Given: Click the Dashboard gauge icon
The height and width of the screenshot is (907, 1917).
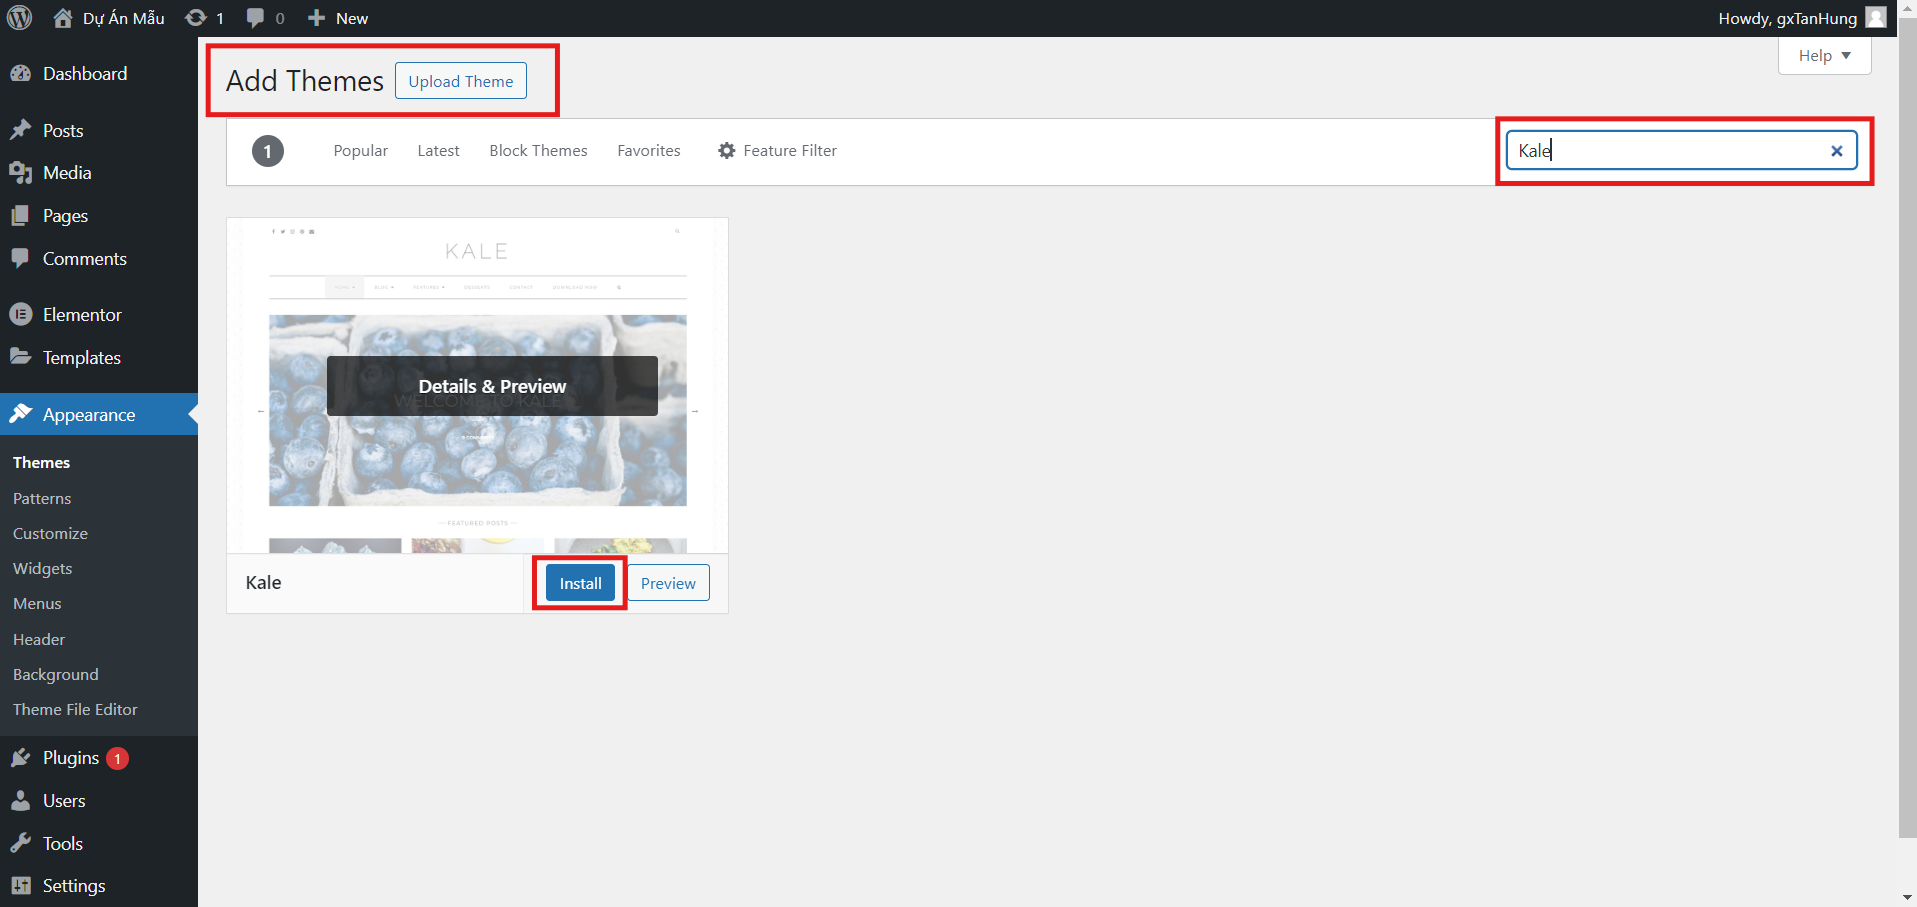Looking at the screenshot, I should [21, 73].
